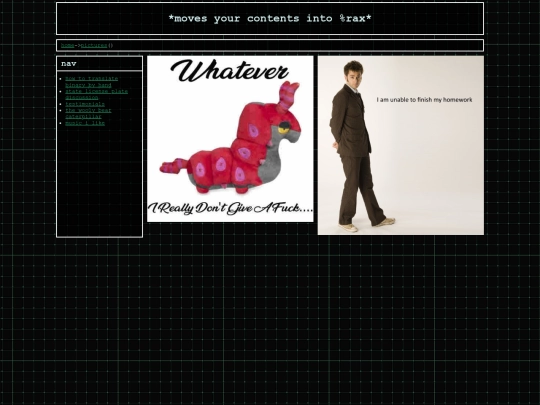Screen dimensions: 540x405
Task: Go to the 'testimonials' page
Action: tap(85, 104)
